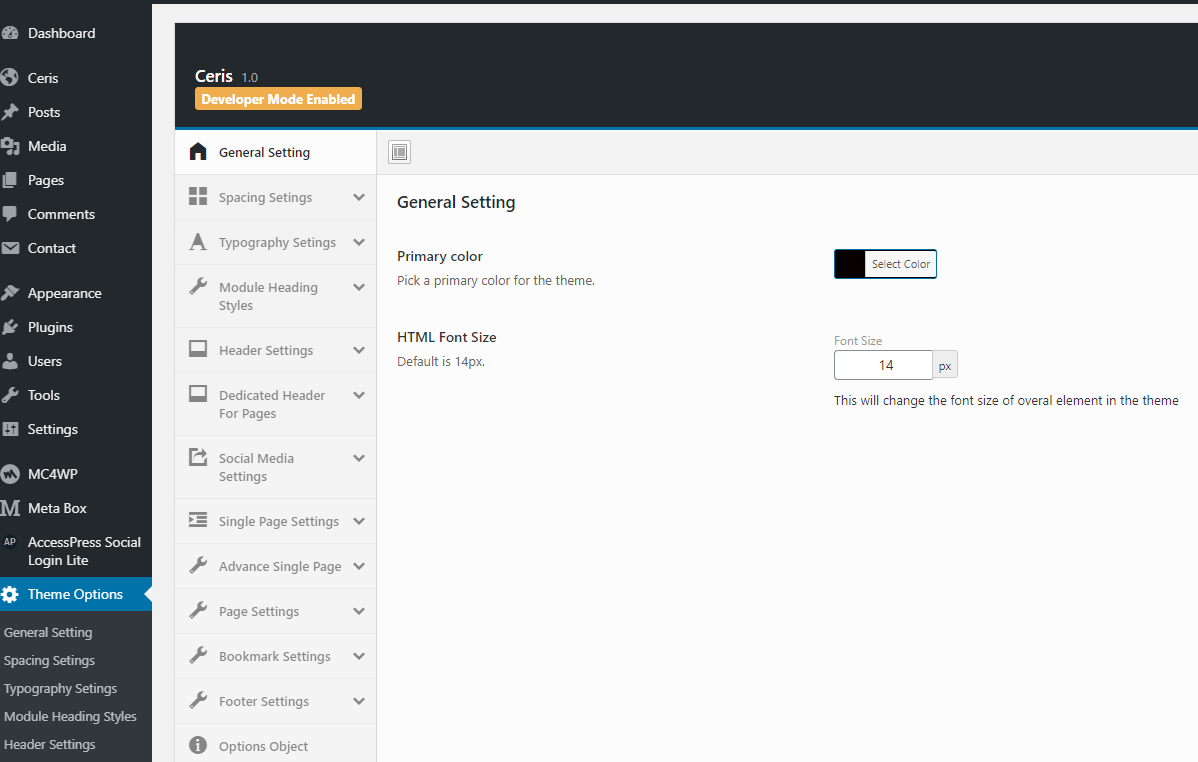
Task: Click the Users person icon
Action: pyautogui.click(x=10, y=361)
